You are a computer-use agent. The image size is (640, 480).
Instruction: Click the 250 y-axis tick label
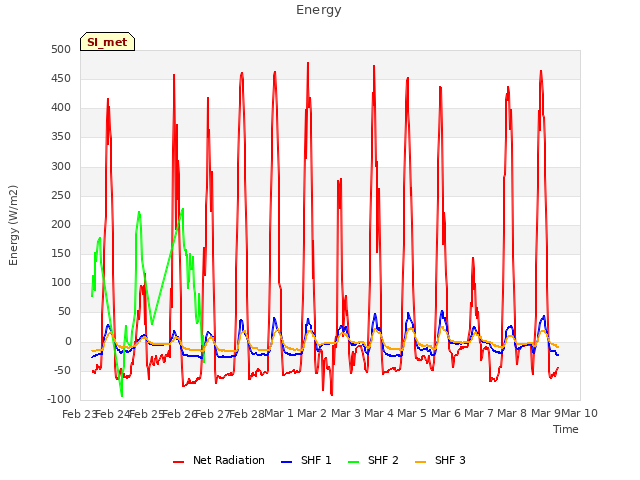61,196
